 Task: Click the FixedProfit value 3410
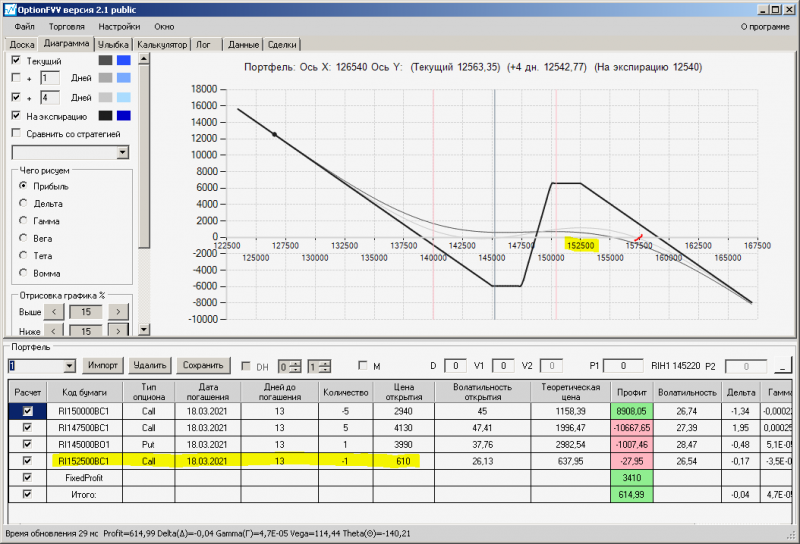[632, 478]
